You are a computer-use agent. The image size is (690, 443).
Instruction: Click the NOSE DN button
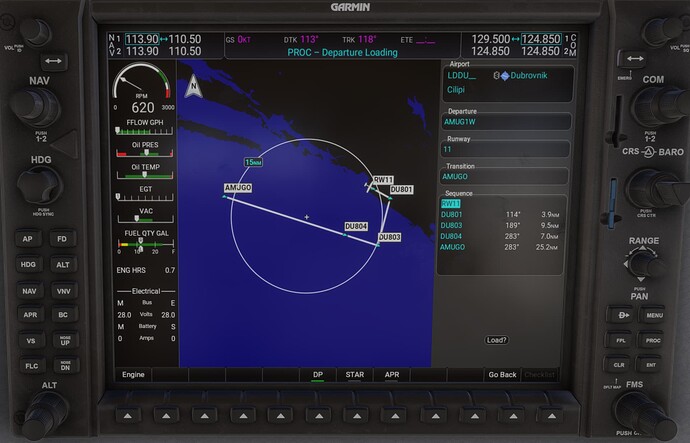pyautogui.click(x=65, y=366)
